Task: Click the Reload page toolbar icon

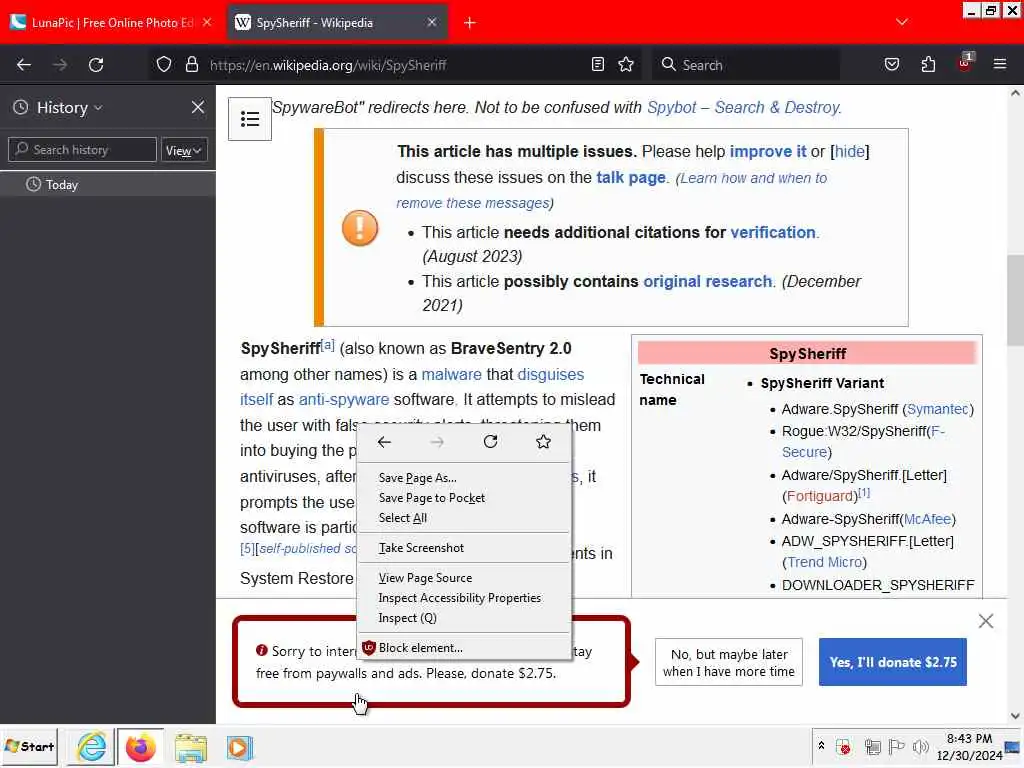Action: tap(96, 65)
